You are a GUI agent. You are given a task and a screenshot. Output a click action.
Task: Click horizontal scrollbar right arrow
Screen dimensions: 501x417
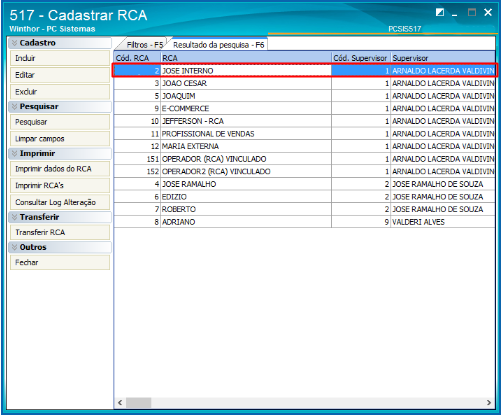click(489, 403)
